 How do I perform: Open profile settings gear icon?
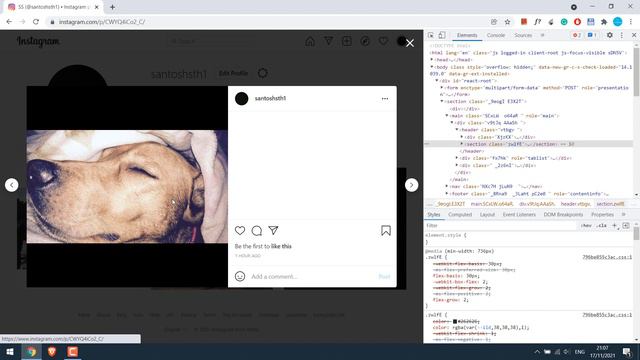(263, 73)
